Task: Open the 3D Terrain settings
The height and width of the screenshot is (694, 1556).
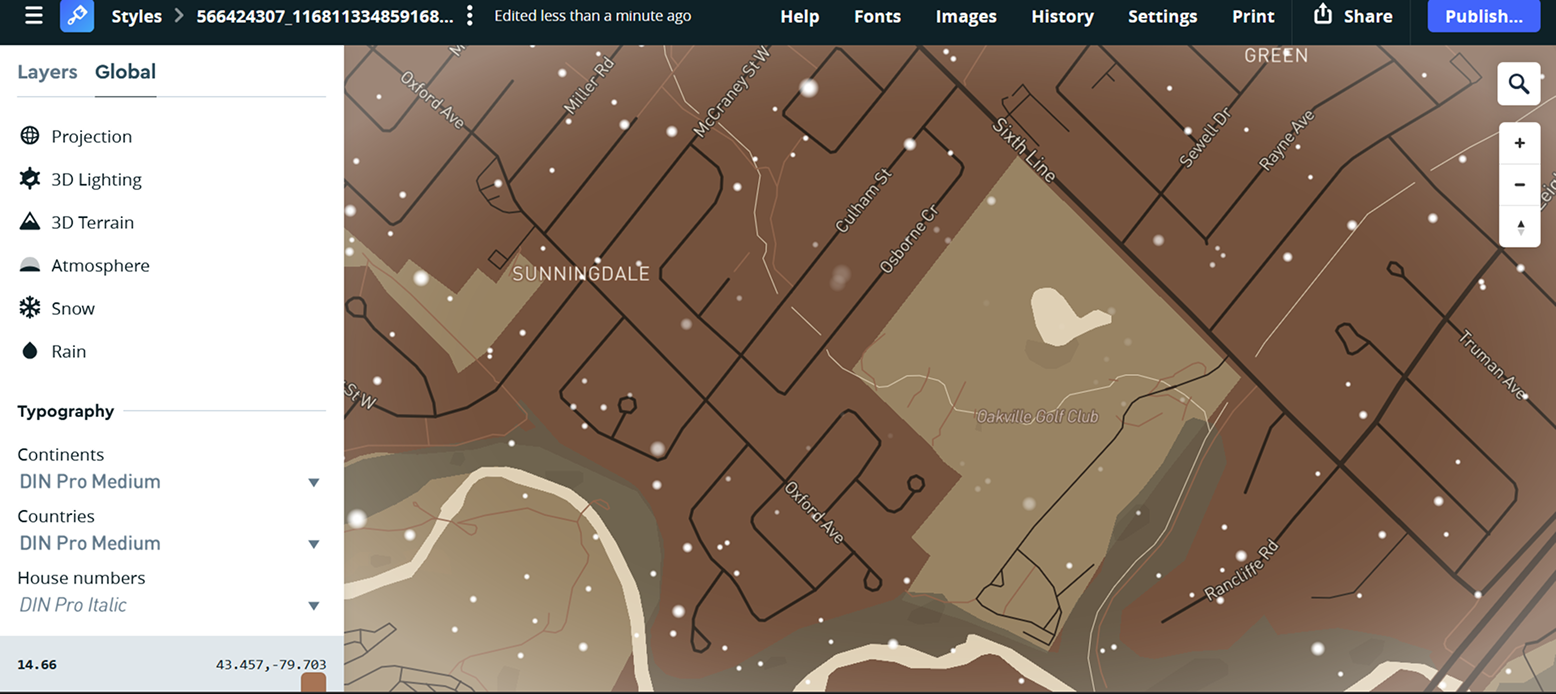Action: tap(93, 222)
